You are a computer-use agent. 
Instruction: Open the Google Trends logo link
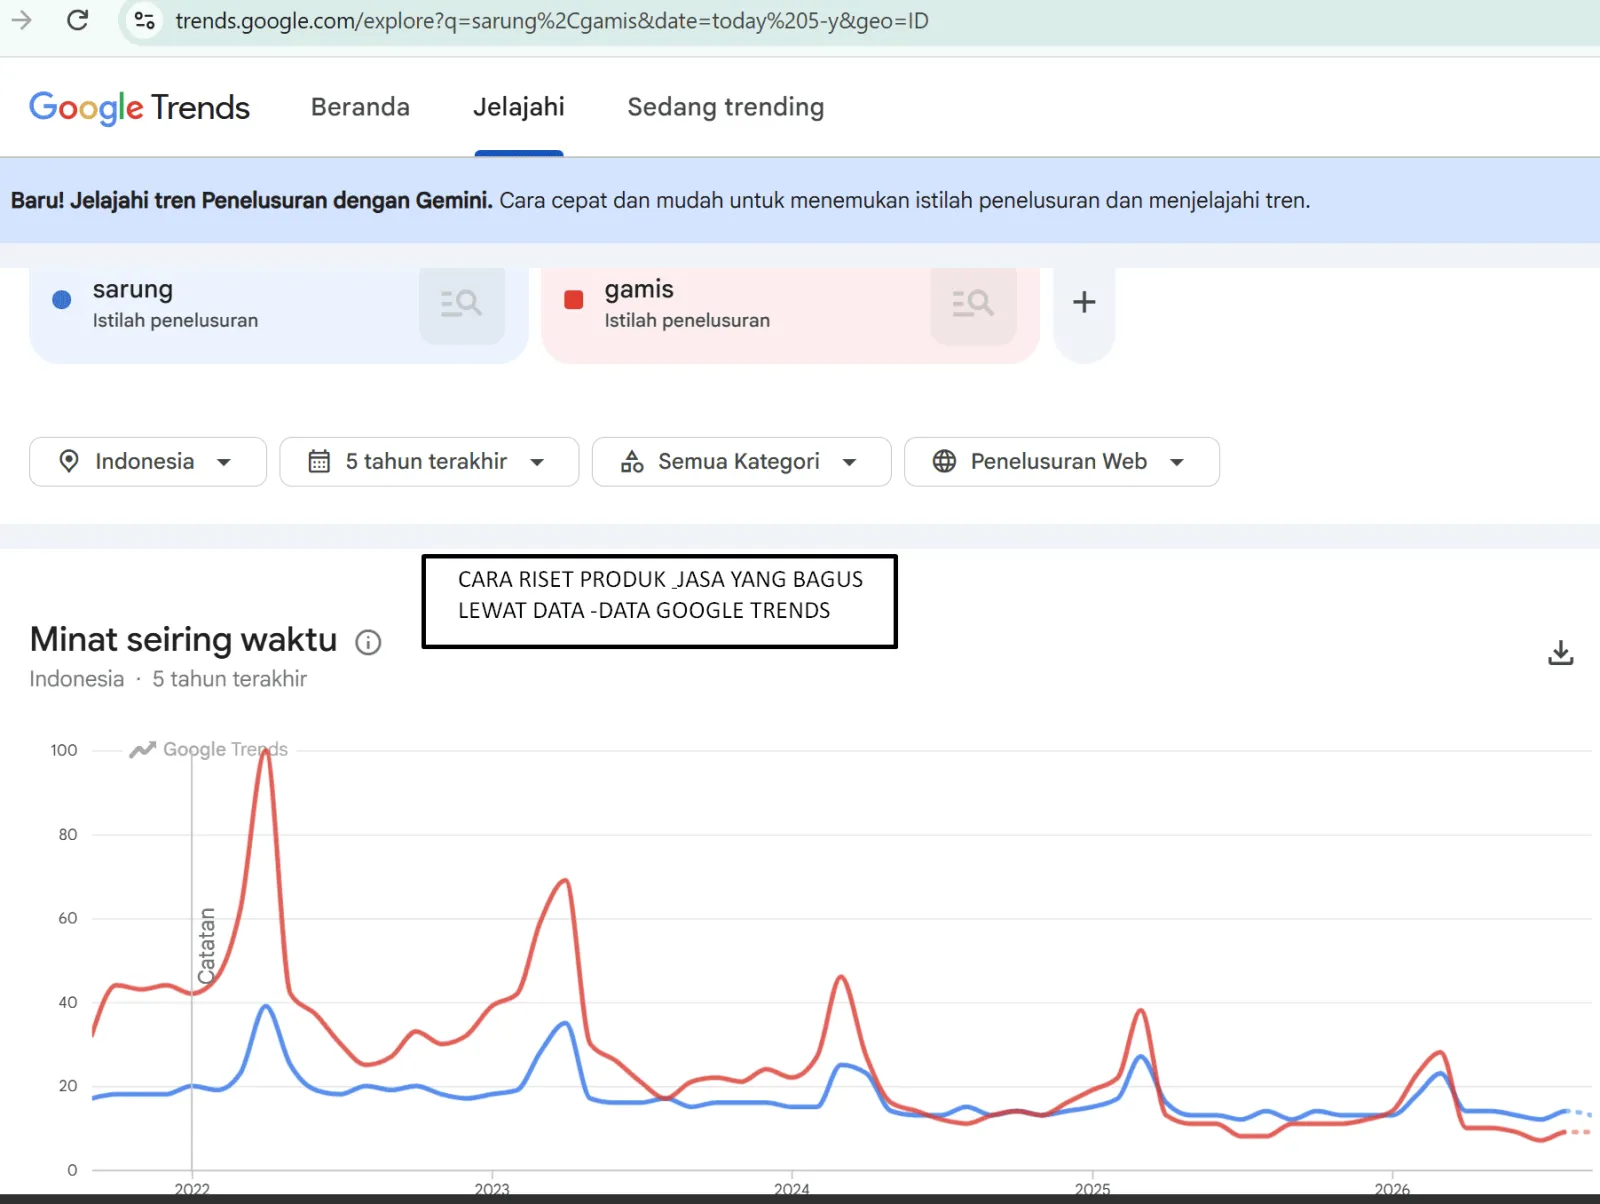tap(139, 107)
